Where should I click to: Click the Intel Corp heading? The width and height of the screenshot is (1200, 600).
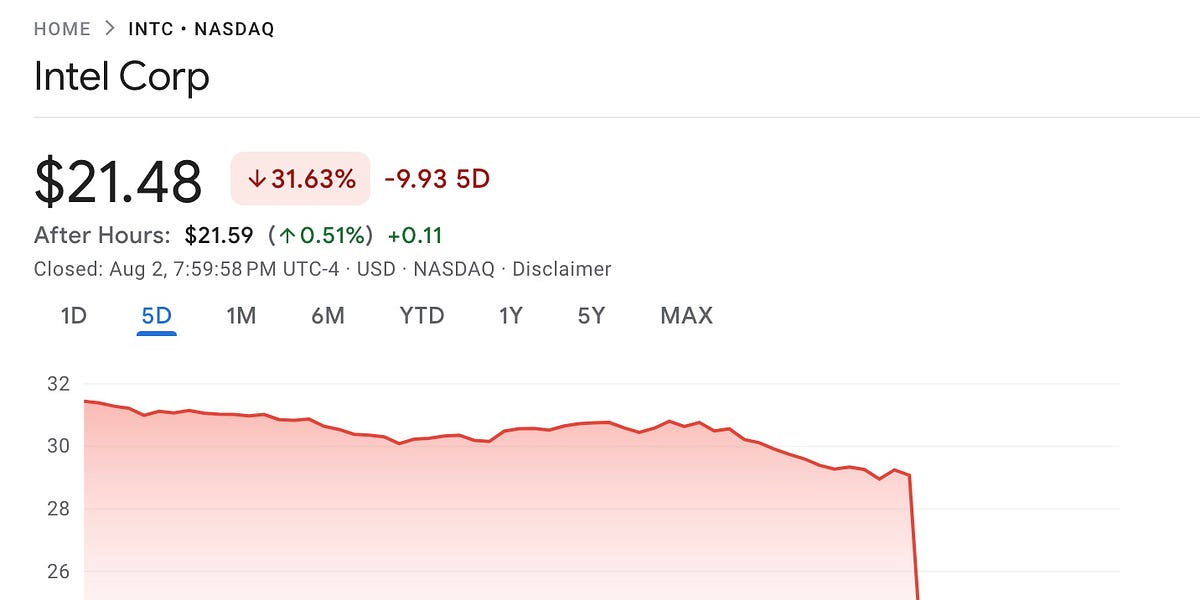[x=122, y=77]
